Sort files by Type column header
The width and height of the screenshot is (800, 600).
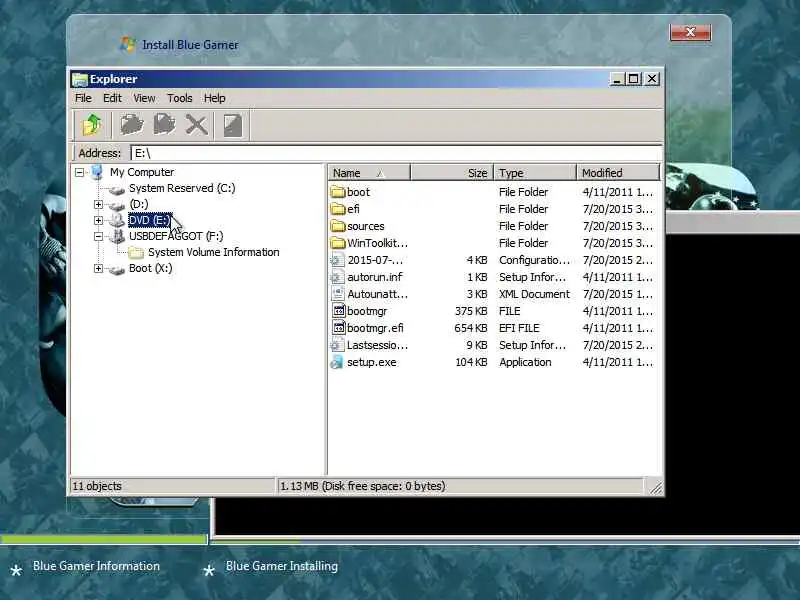[x=535, y=173]
